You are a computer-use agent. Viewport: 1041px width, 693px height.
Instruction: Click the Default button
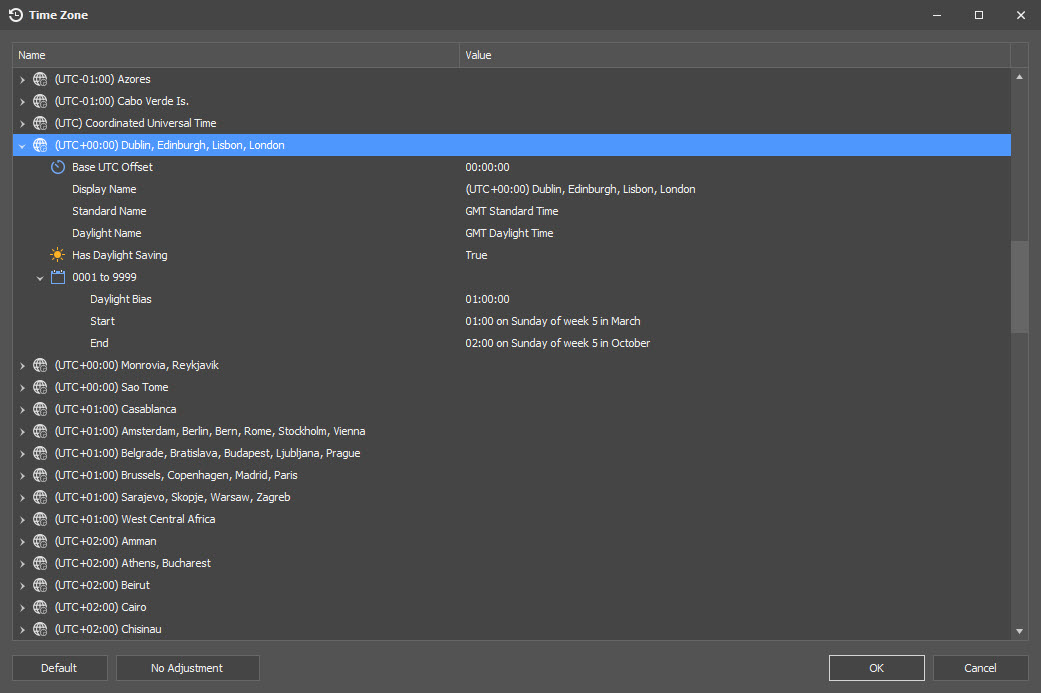(60, 668)
